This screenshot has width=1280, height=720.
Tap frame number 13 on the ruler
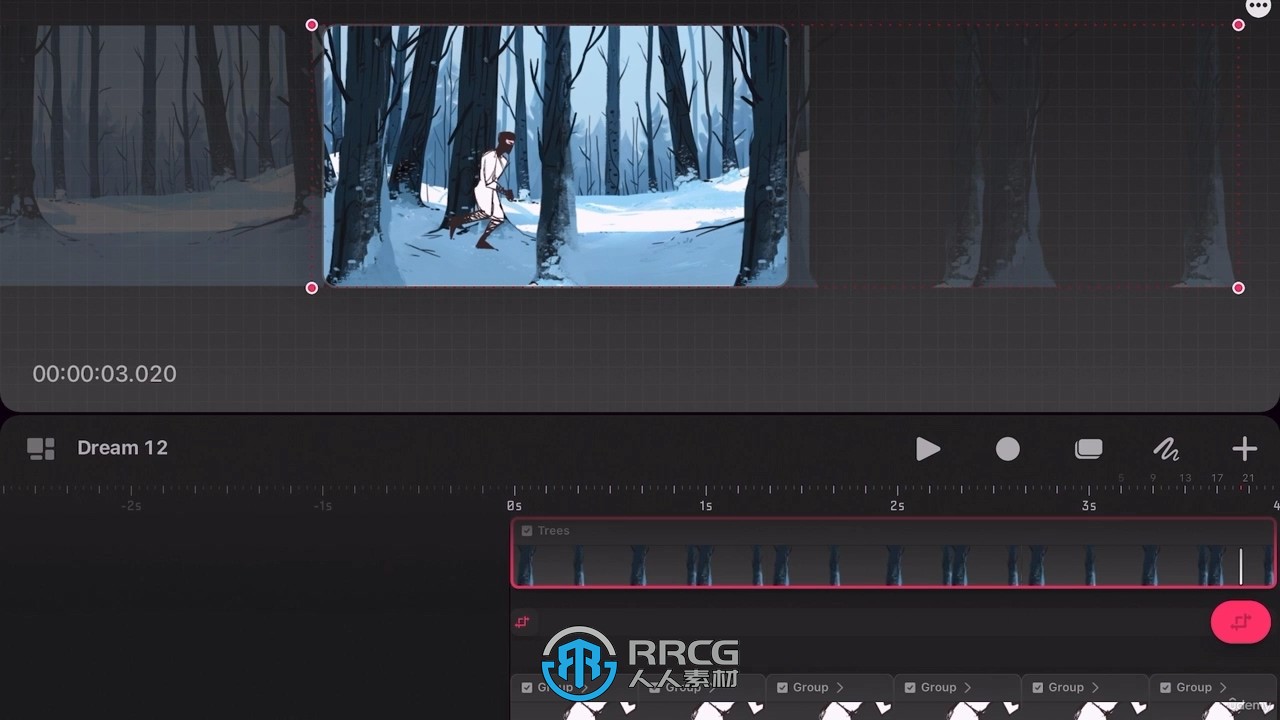1185,478
